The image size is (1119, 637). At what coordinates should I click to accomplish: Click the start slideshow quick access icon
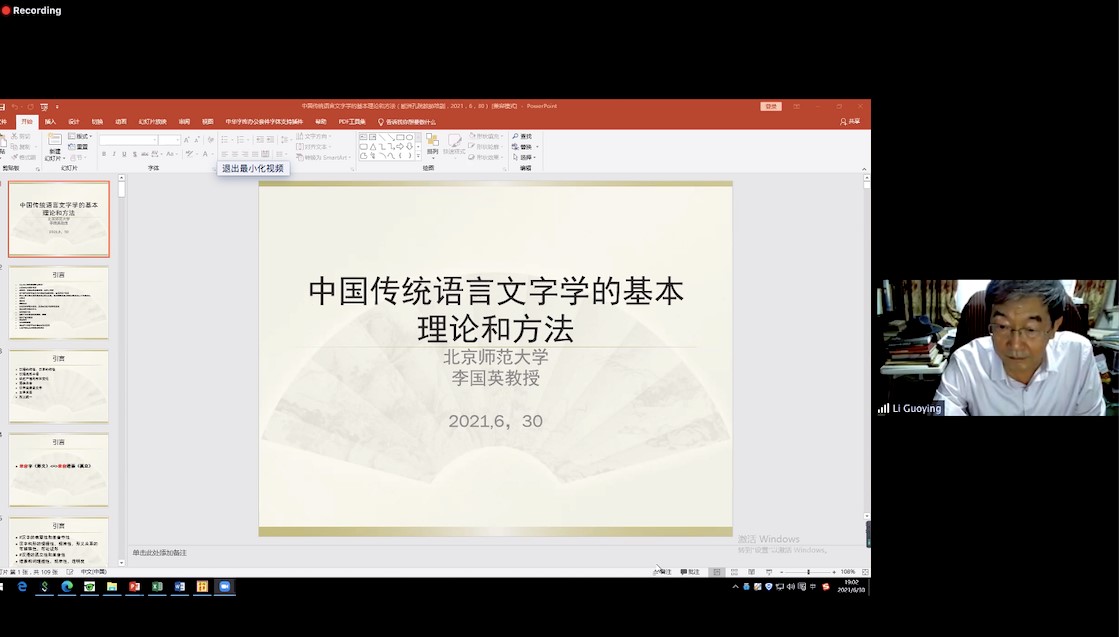pos(44,107)
